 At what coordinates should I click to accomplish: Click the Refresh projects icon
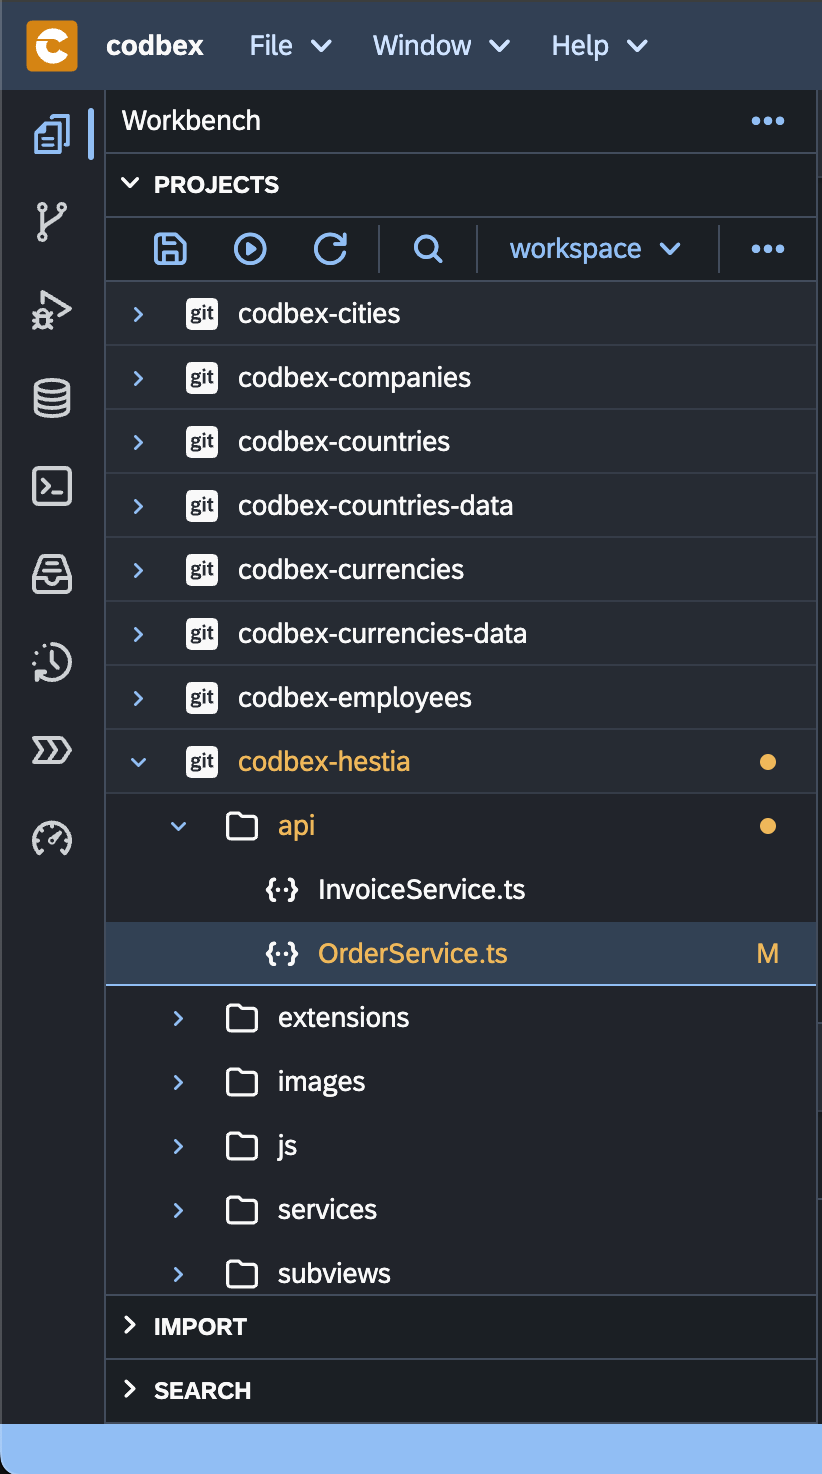pyautogui.click(x=330, y=249)
